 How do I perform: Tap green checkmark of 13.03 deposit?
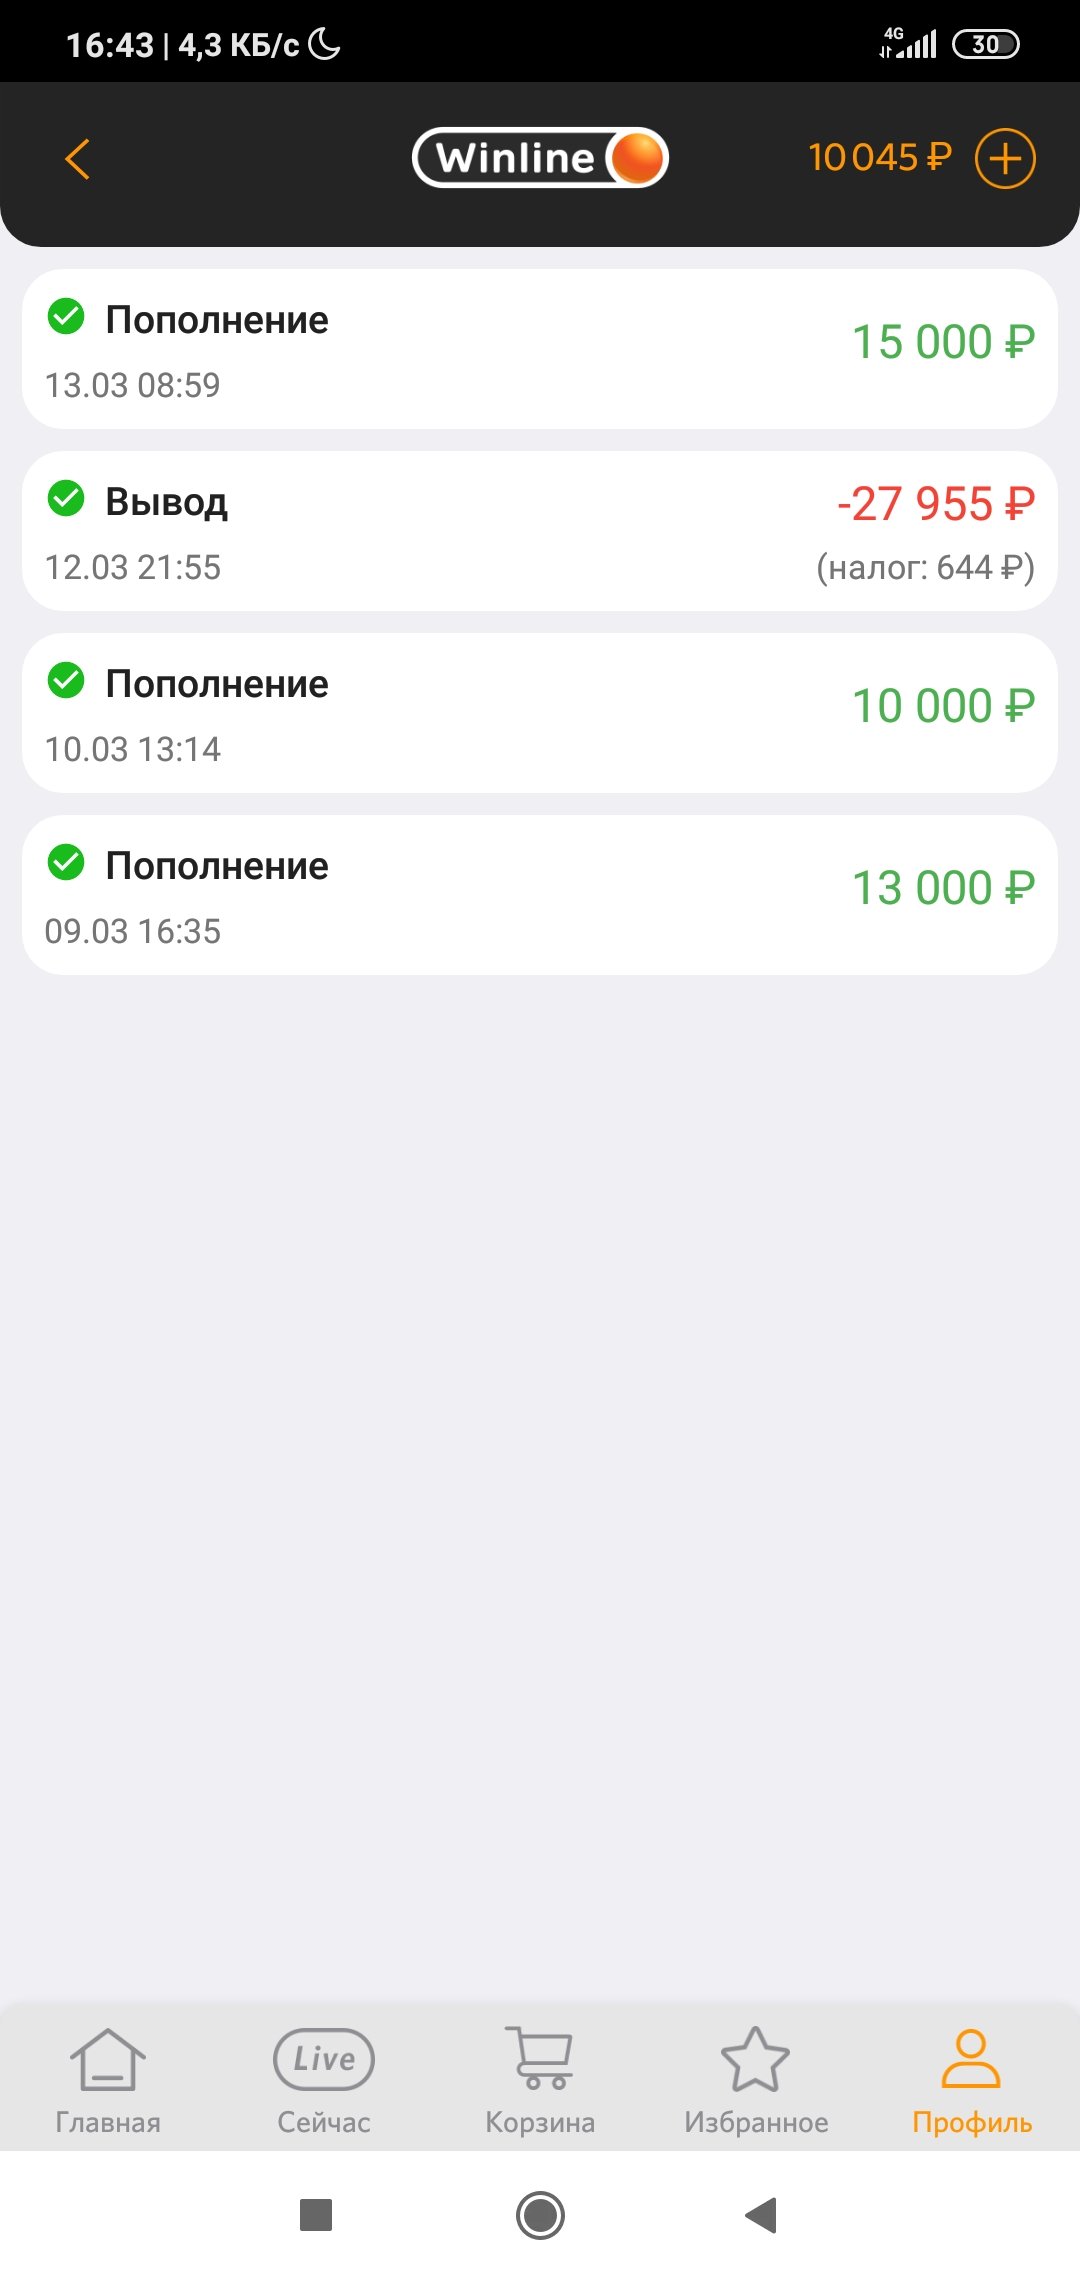coord(66,317)
